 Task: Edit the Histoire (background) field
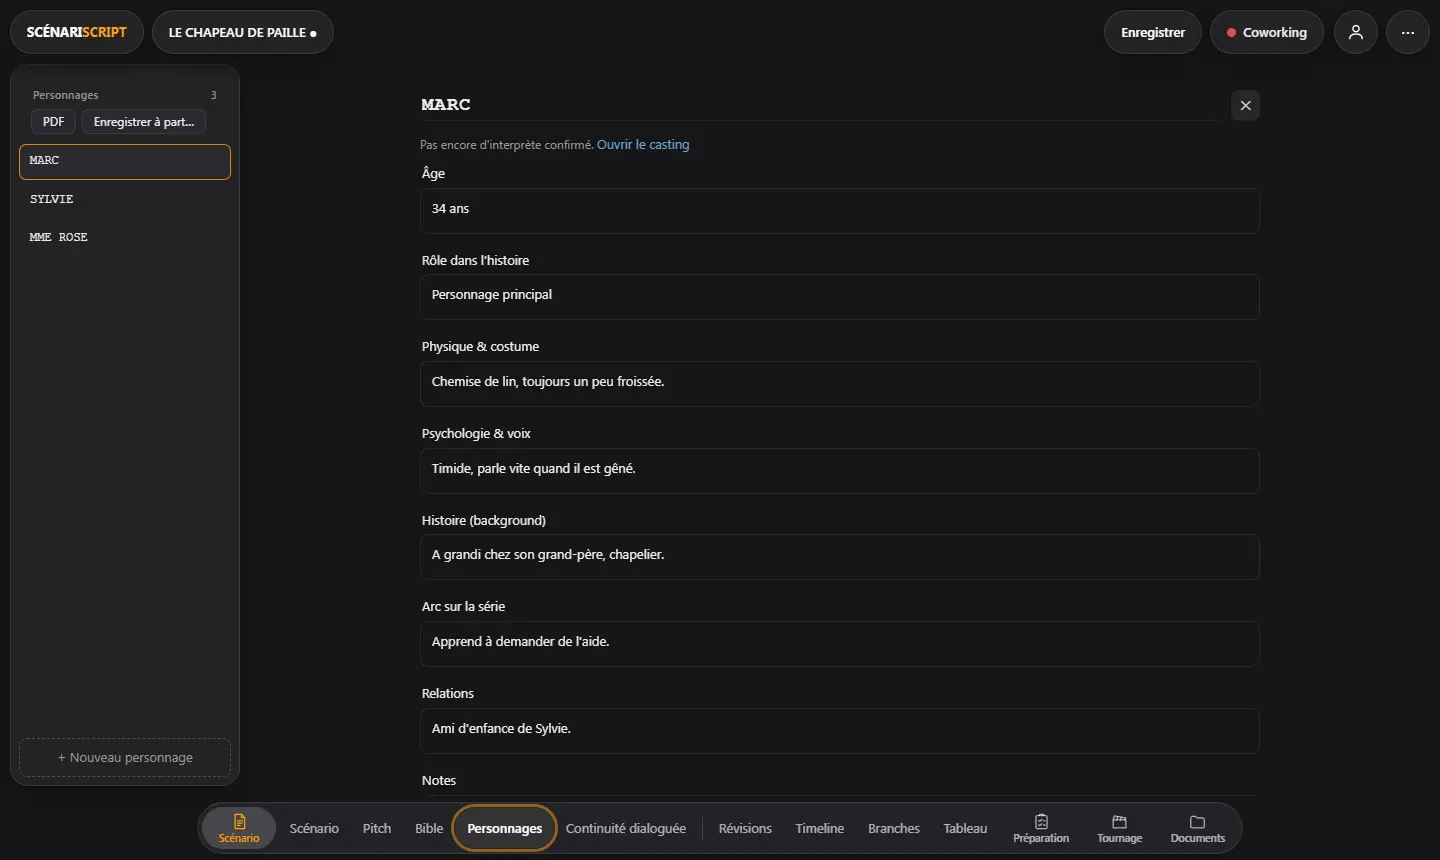(840, 556)
